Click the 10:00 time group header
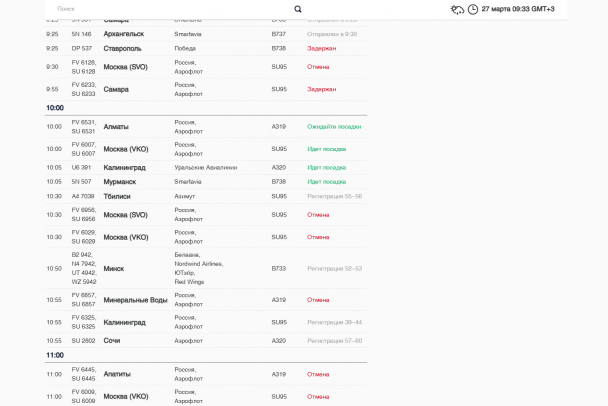The height and width of the screenshot is (406, 608). point(55,108)
